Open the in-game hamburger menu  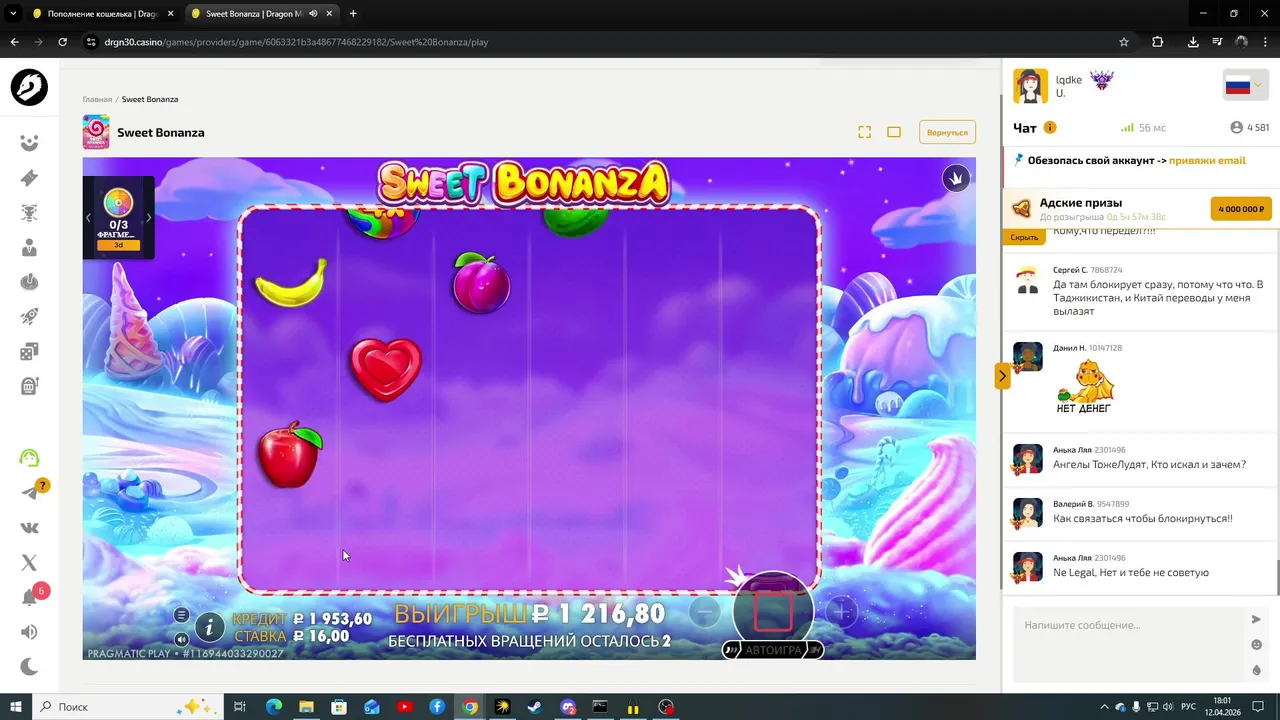point(181,615)
